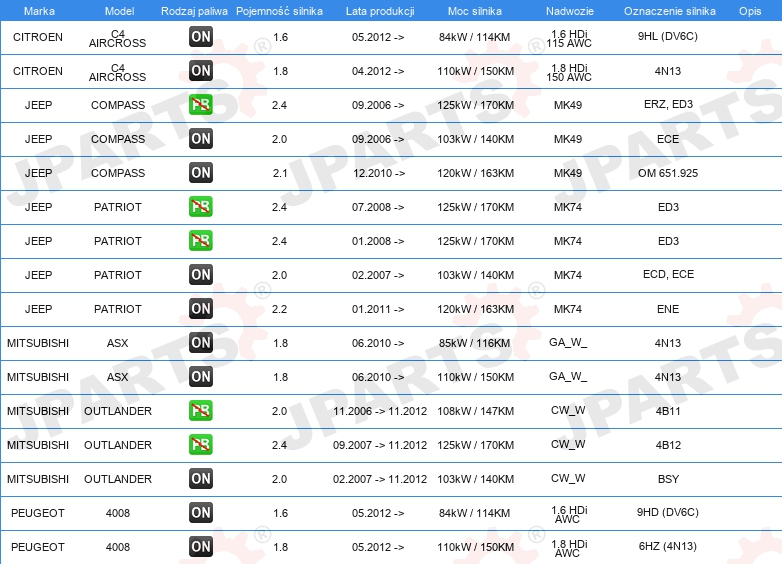Viewport: 782px width, 564px height.
Task: Click production date 07.2008 ->
Action: click(x=378, y=207)
